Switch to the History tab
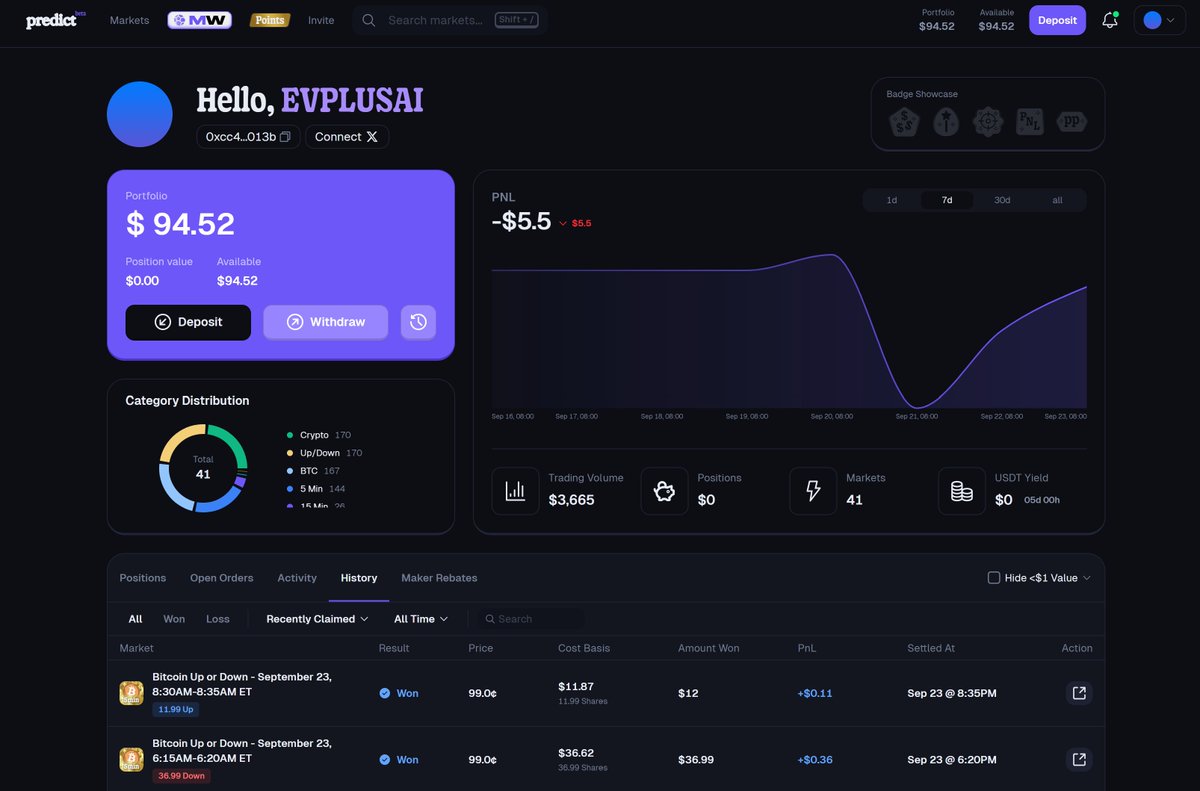The image size is (1200, 791). pos(359,578)
